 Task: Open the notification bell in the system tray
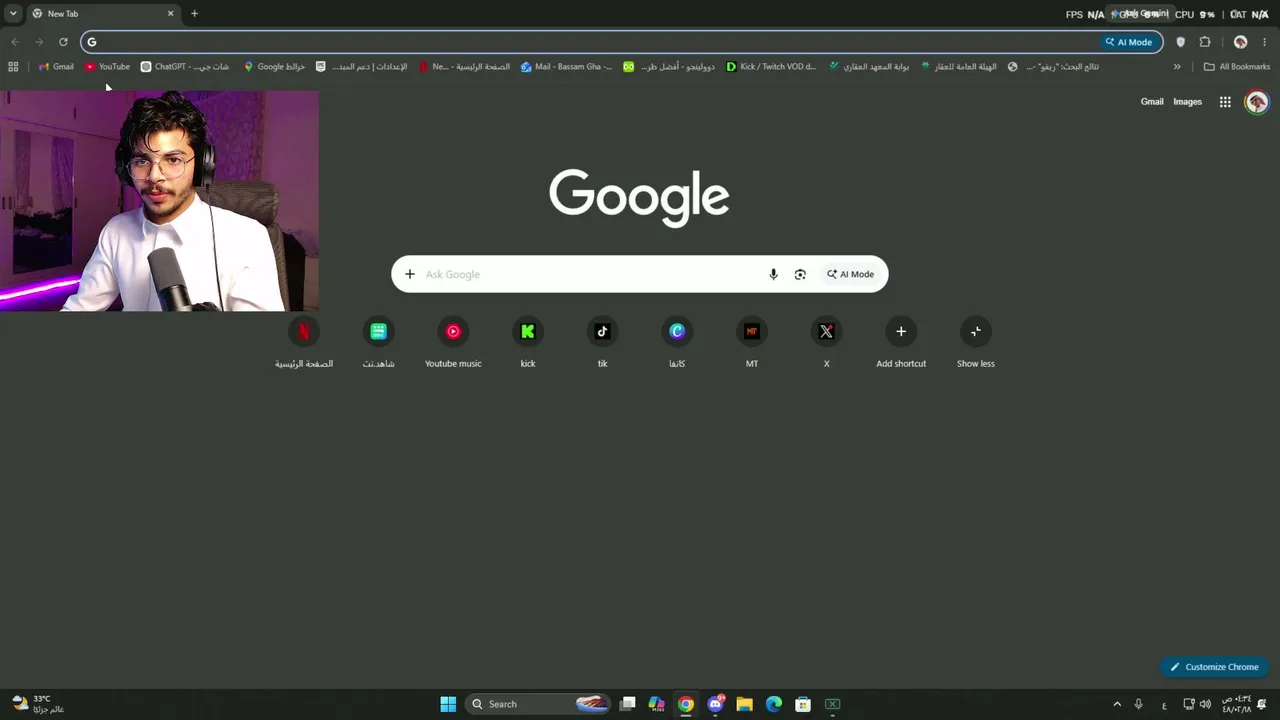(1262, 704)
